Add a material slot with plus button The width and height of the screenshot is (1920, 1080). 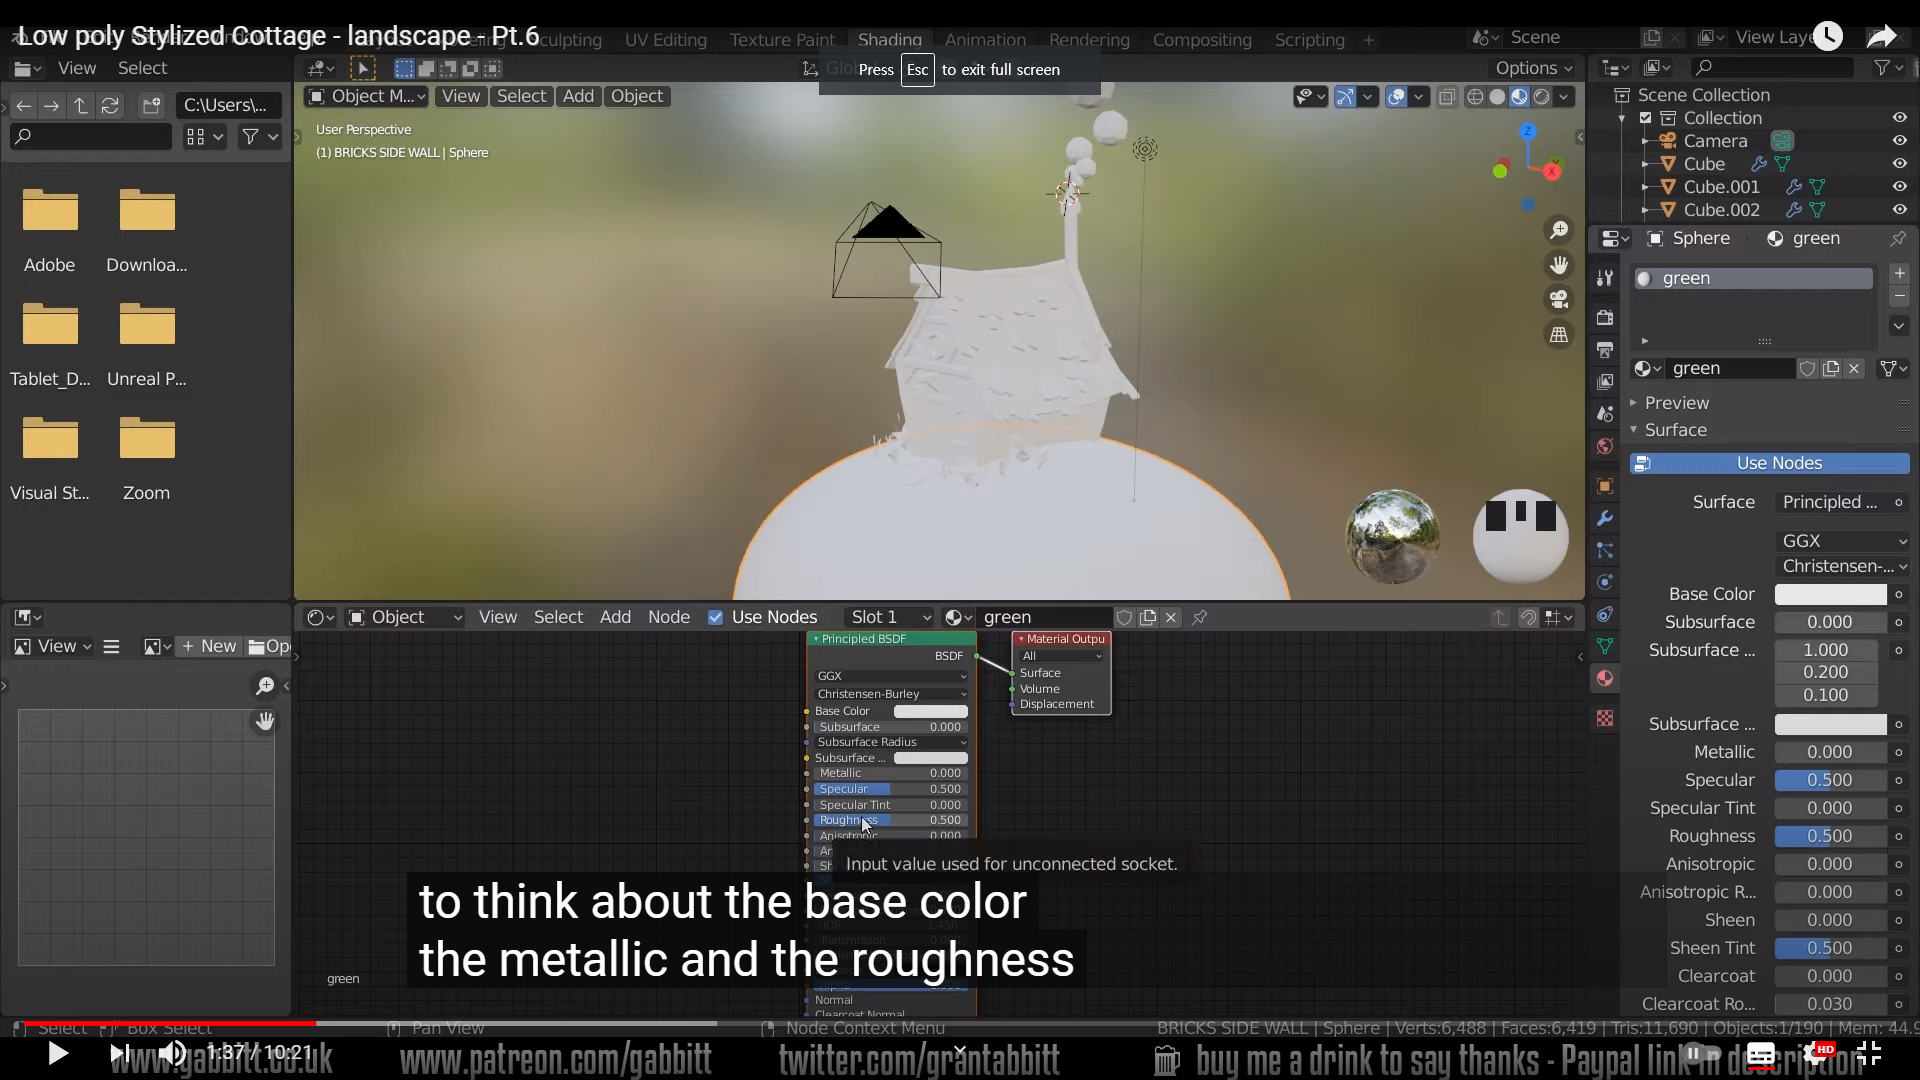tap(1899, 273)
